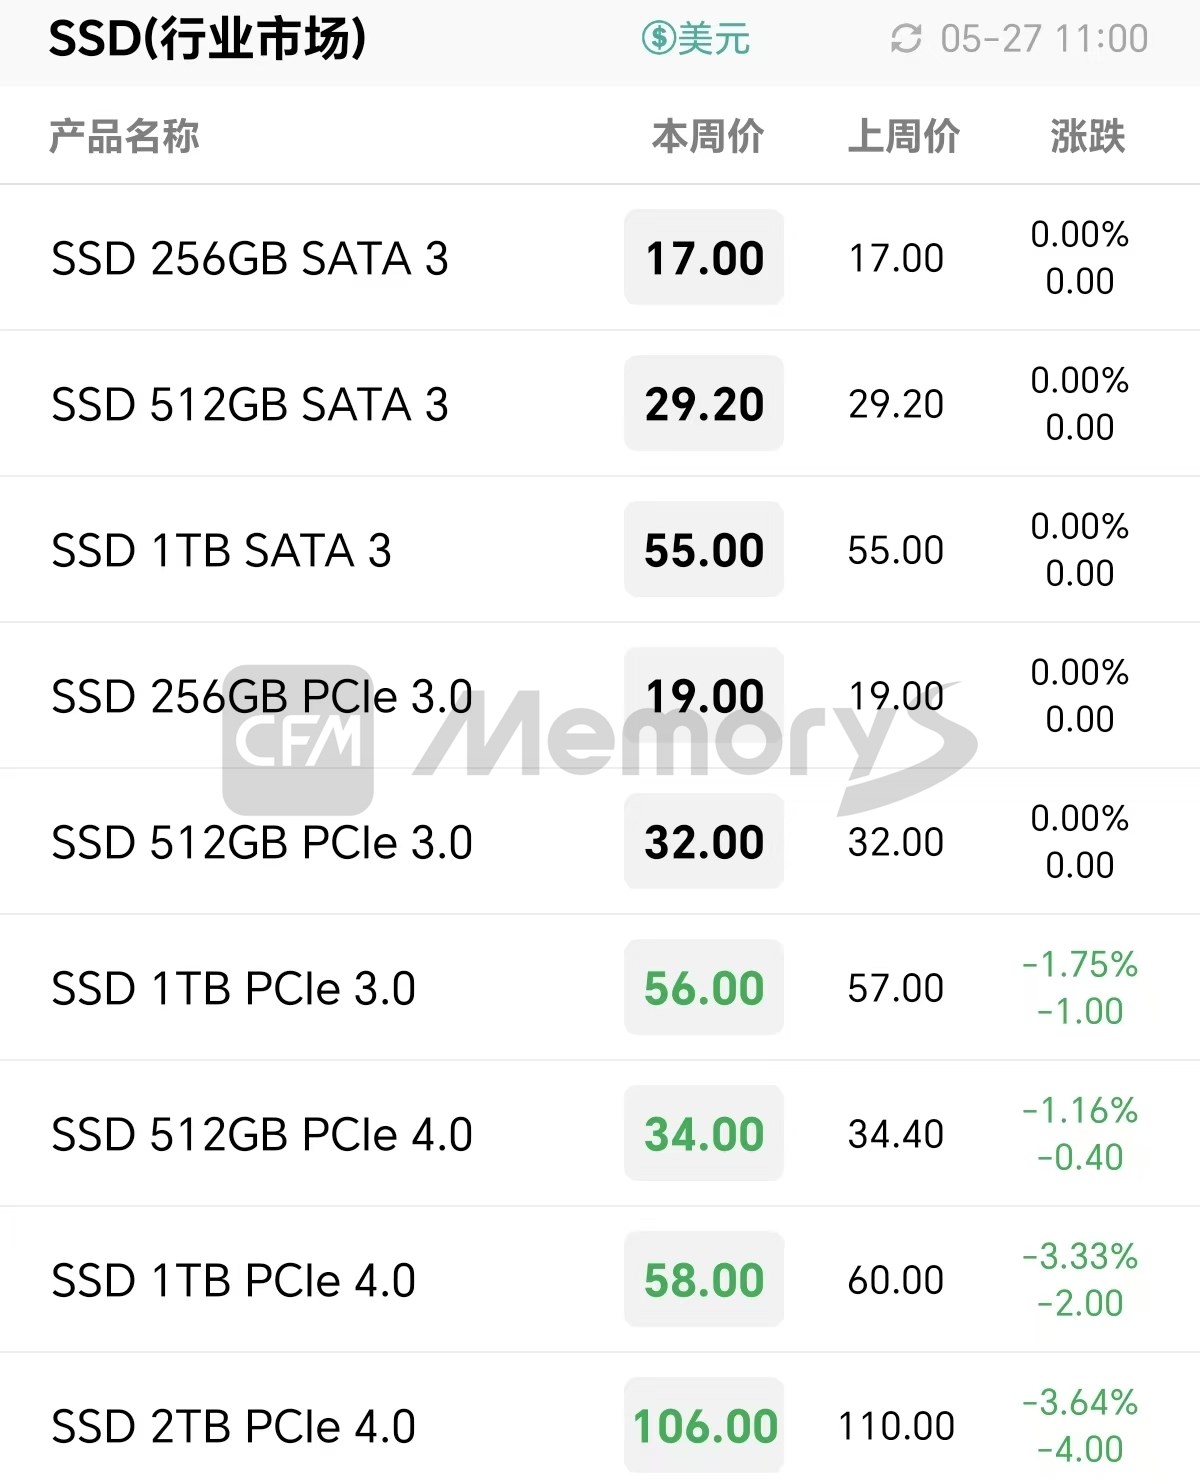
Task: Tap the 58.00 price badge
Action: pos(704,1280)
